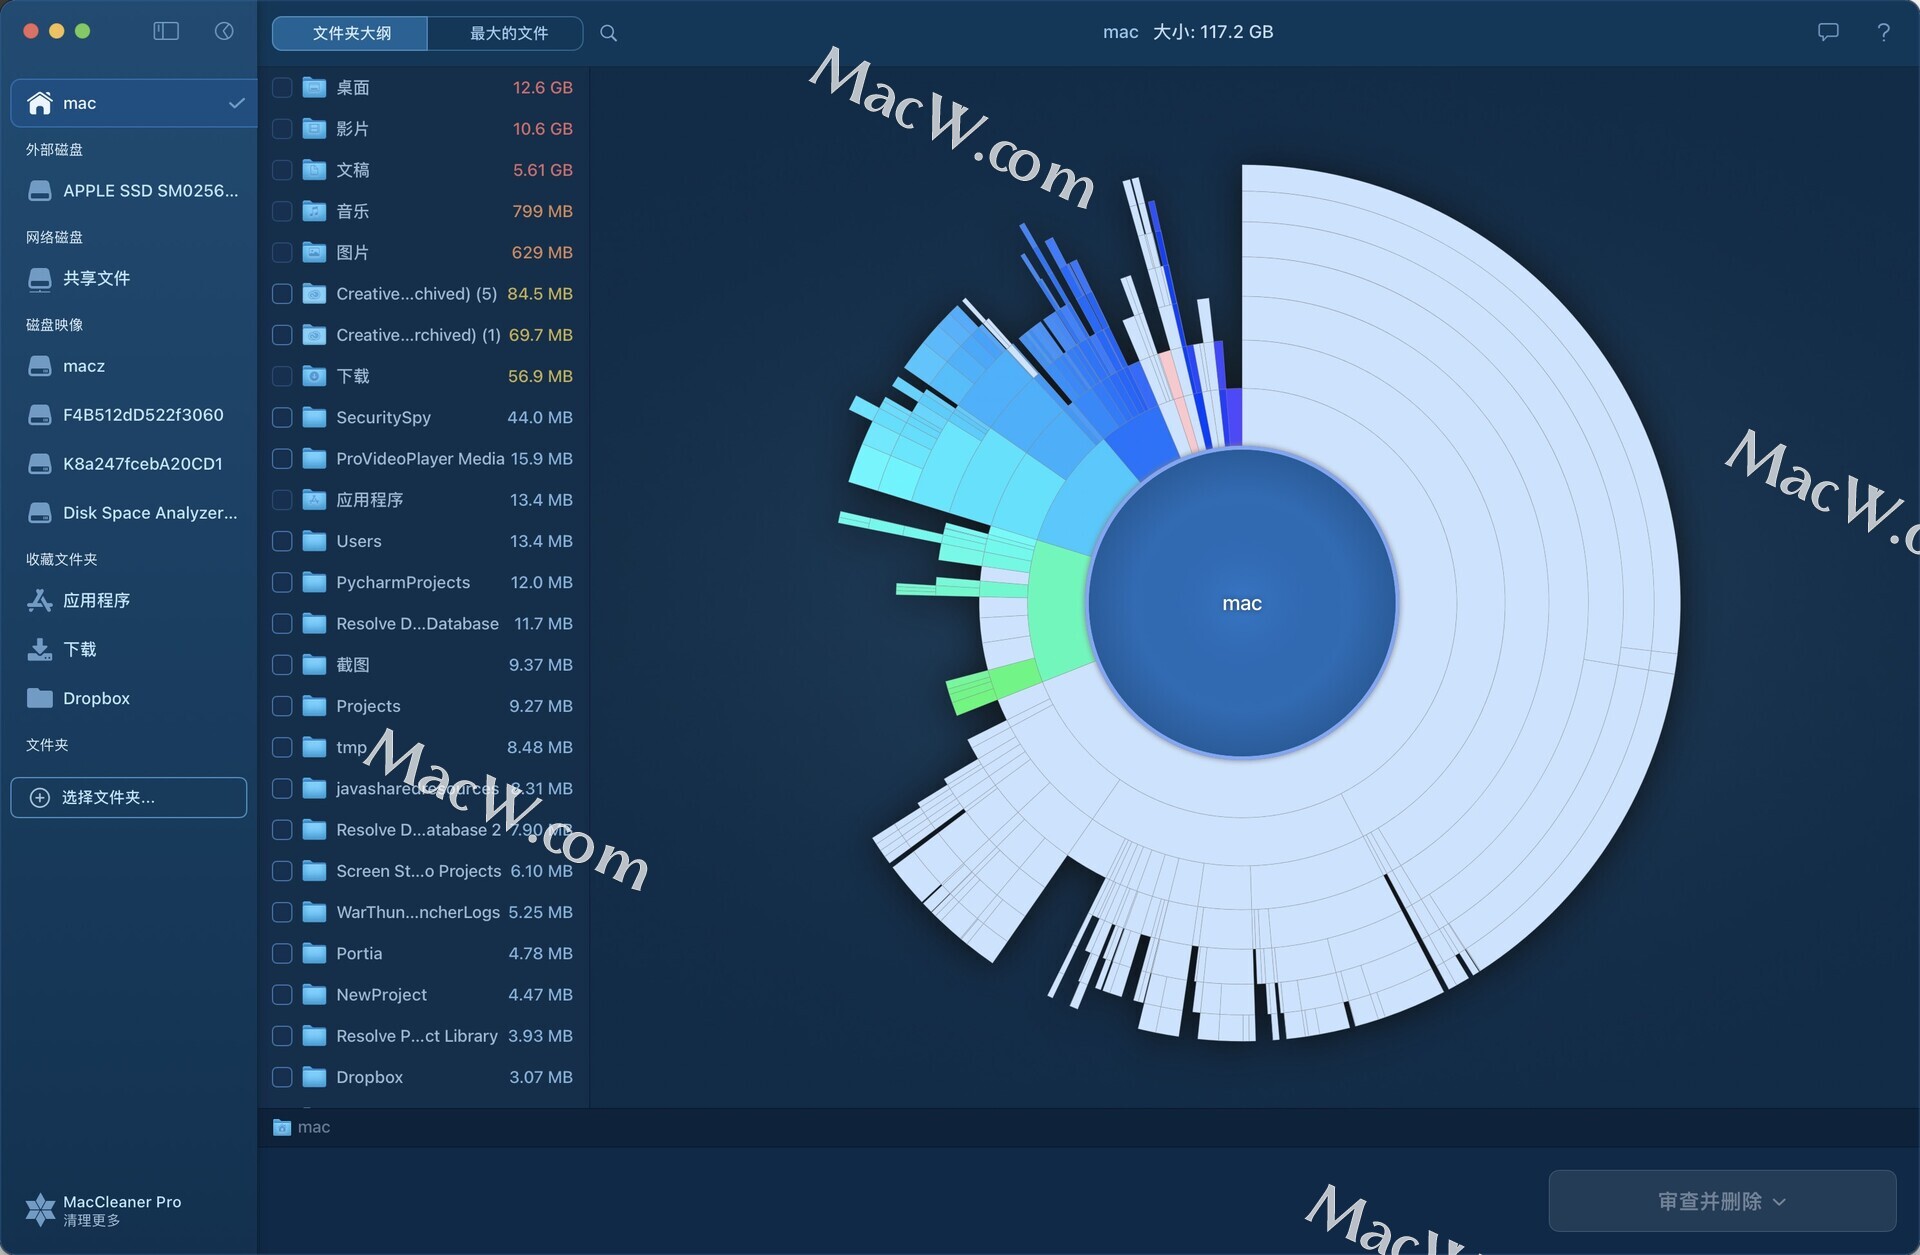Check the 截图 folder checkbox
This screenshot has width=1920, height=1255.
[x=282, y=665]
